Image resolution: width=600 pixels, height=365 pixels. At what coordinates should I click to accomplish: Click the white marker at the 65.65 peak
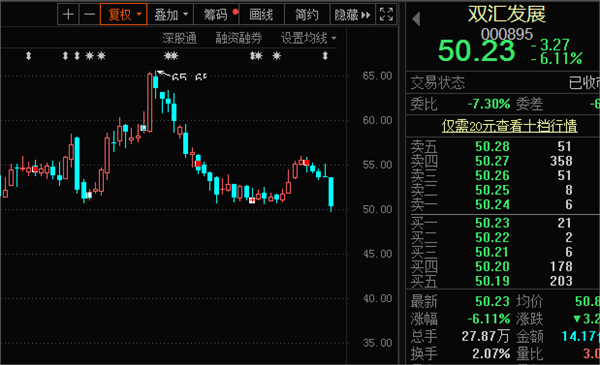(161, 72)
